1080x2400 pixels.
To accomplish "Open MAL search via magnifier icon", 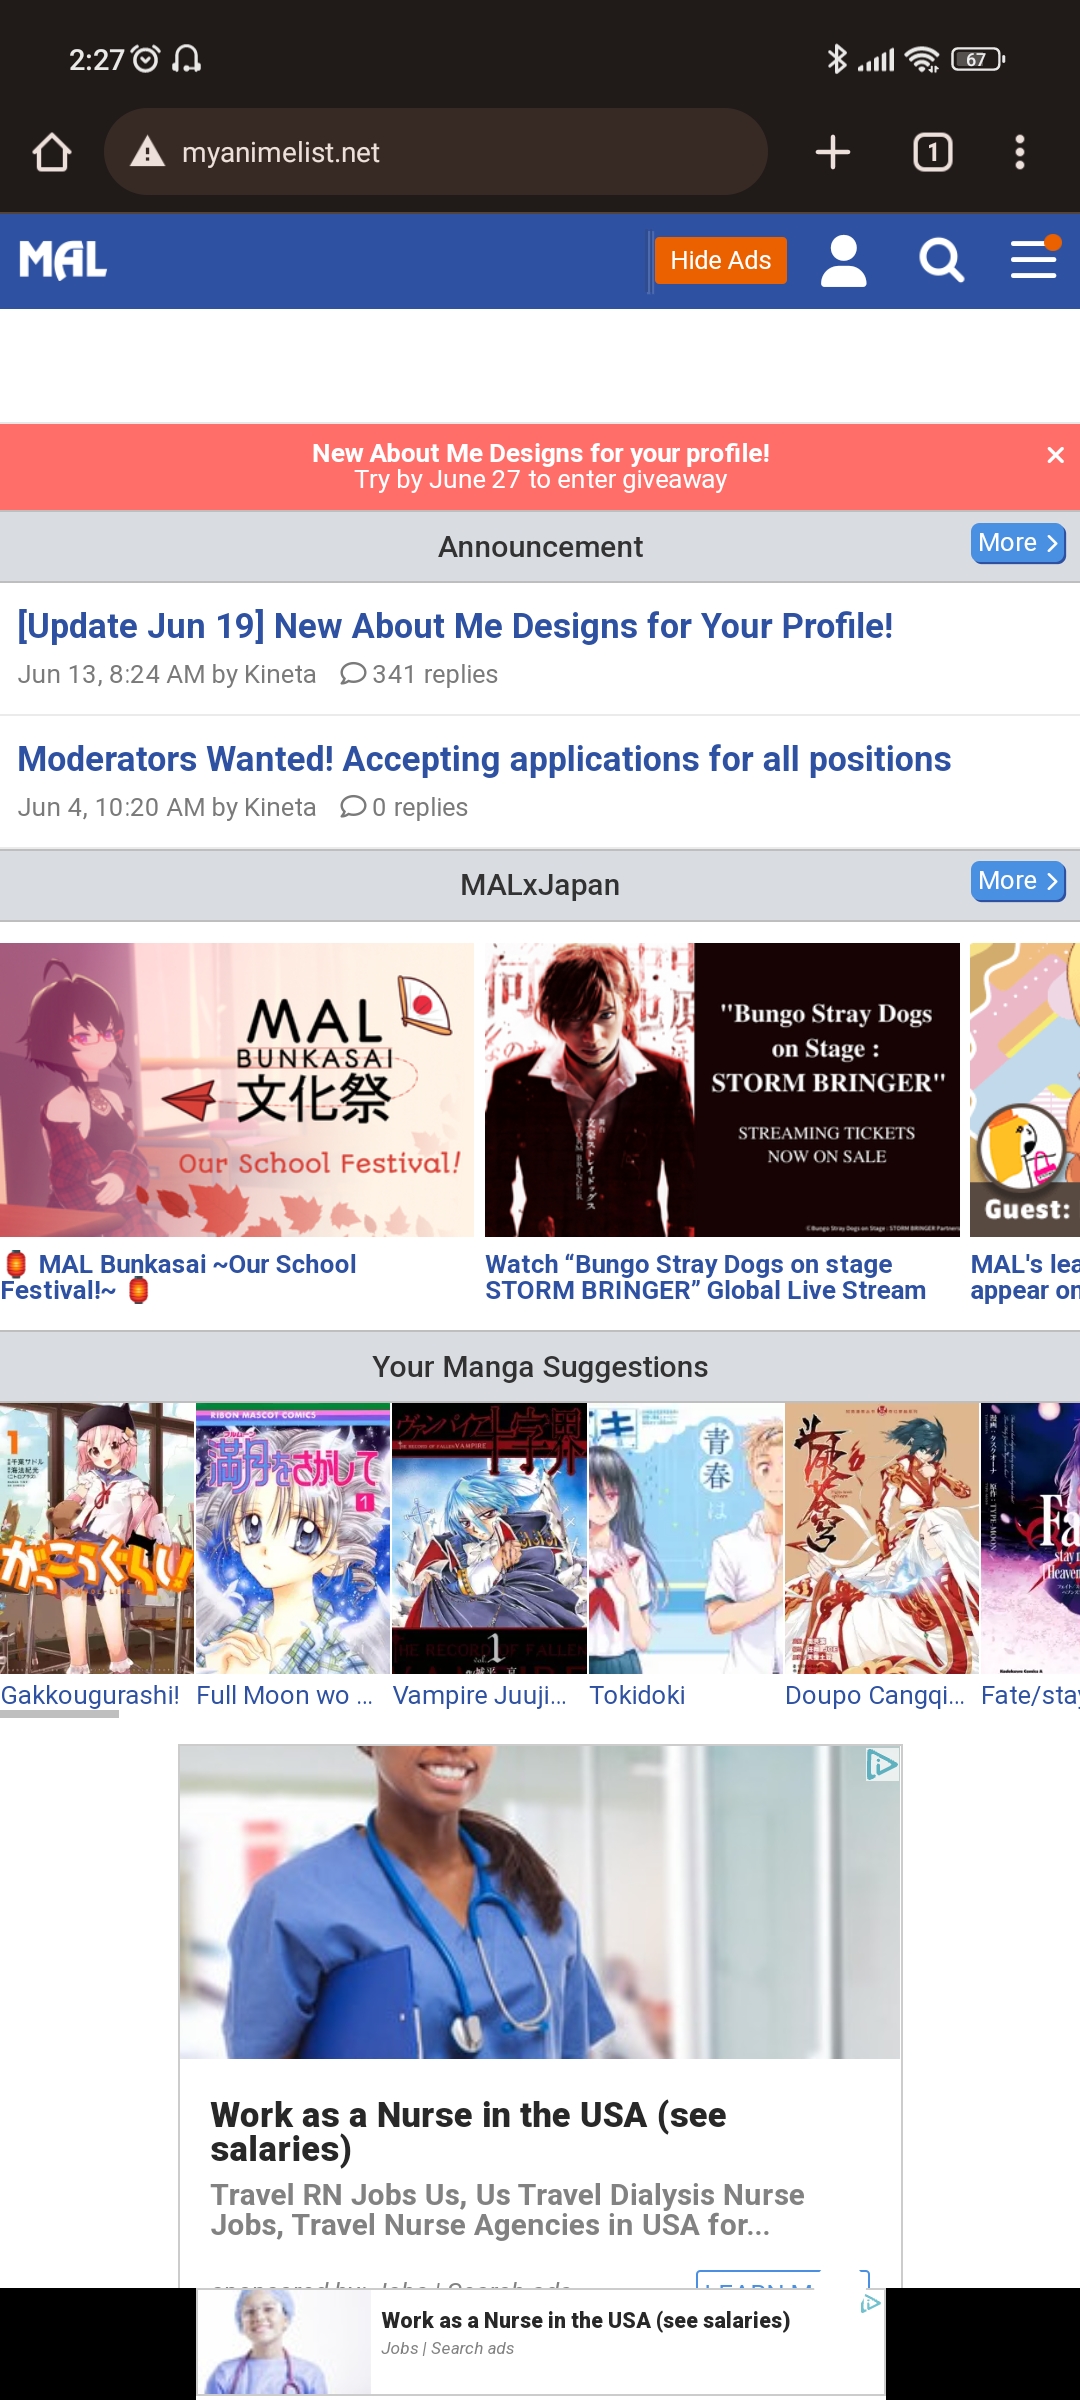I will point(941,261).
